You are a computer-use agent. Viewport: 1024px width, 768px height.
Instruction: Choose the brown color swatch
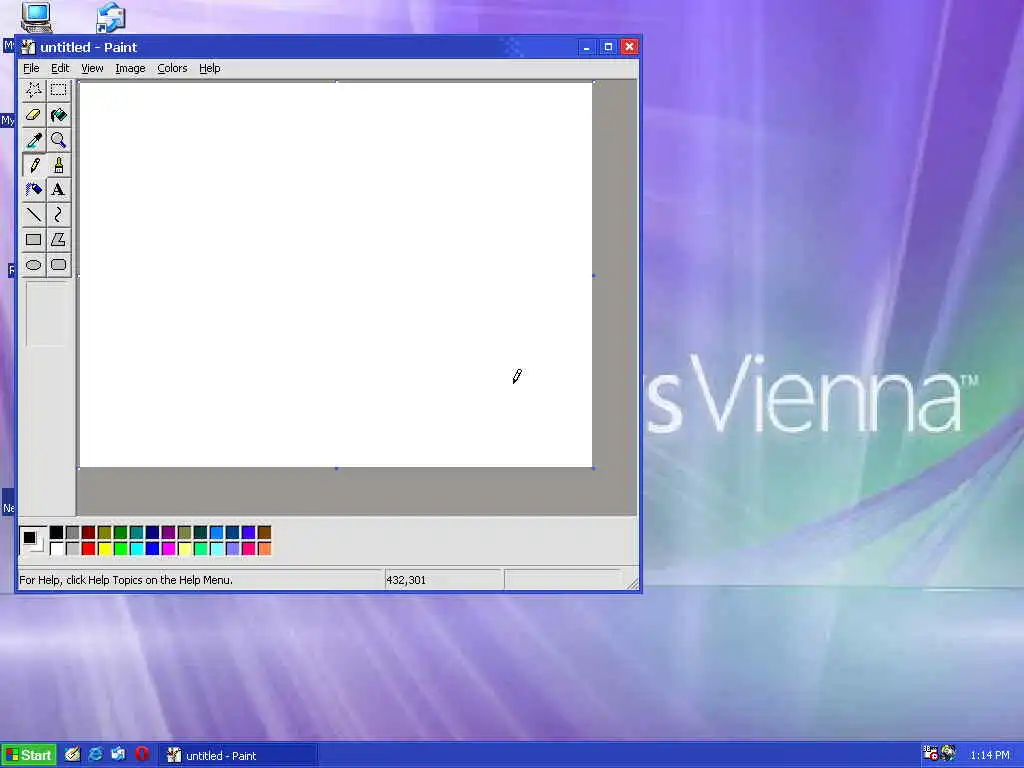tap(264, 533)
